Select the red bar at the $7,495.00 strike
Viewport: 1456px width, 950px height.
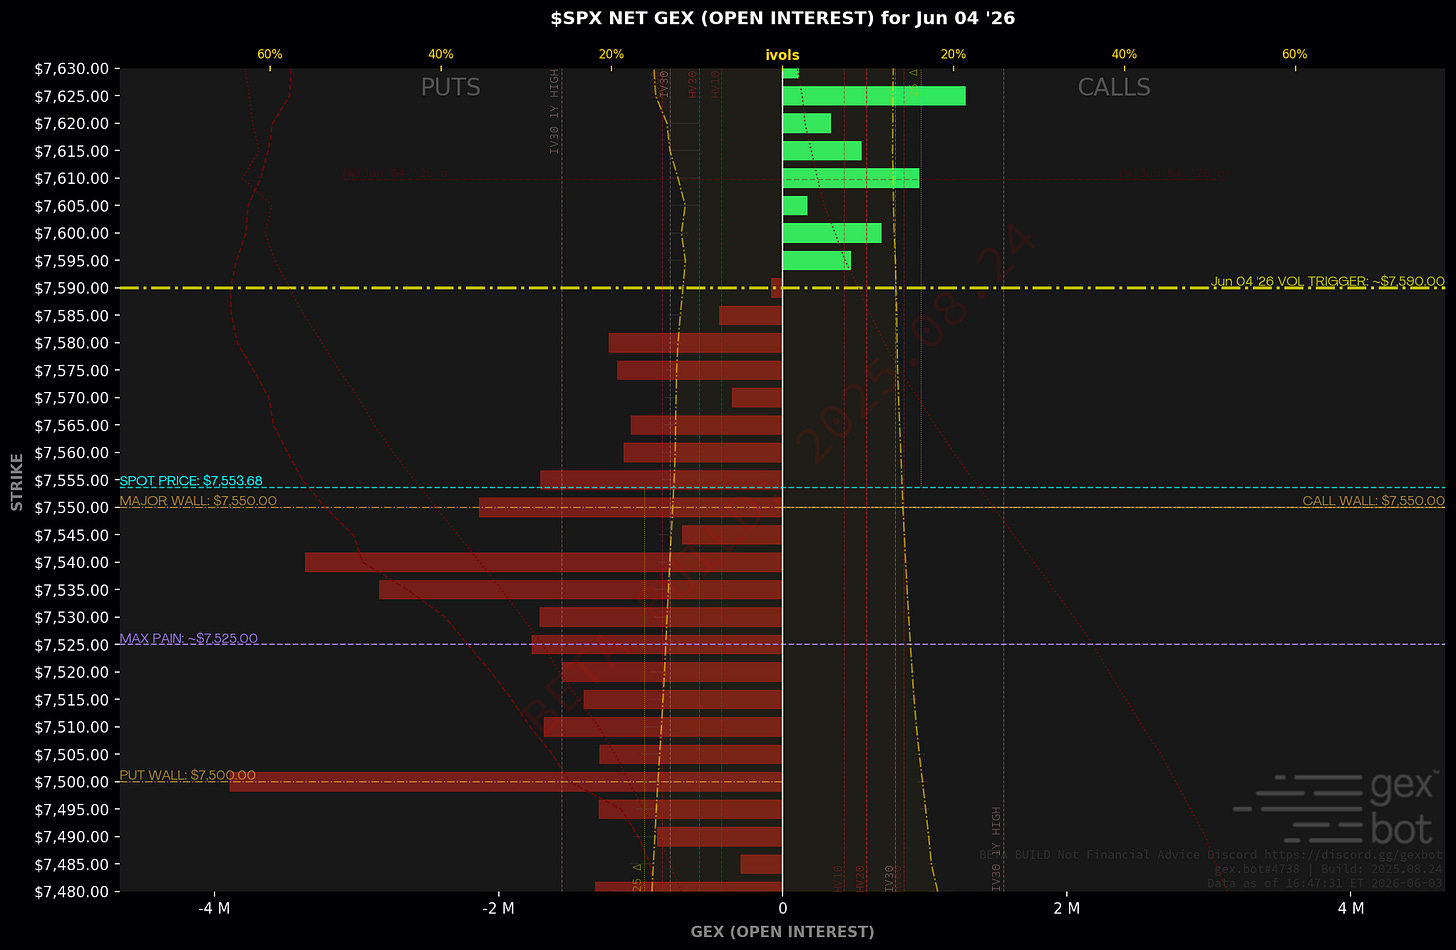tap(691, 809)
